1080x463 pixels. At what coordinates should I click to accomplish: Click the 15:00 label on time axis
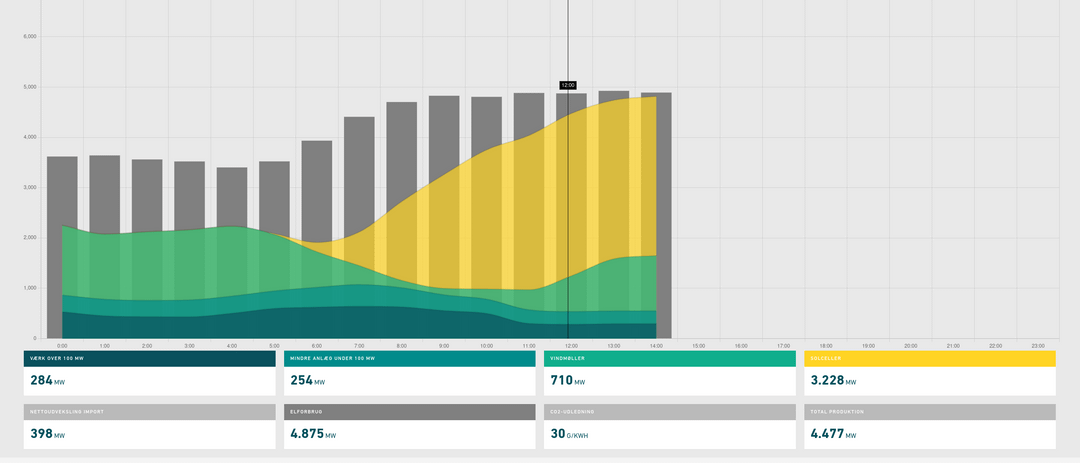(698, 346)
